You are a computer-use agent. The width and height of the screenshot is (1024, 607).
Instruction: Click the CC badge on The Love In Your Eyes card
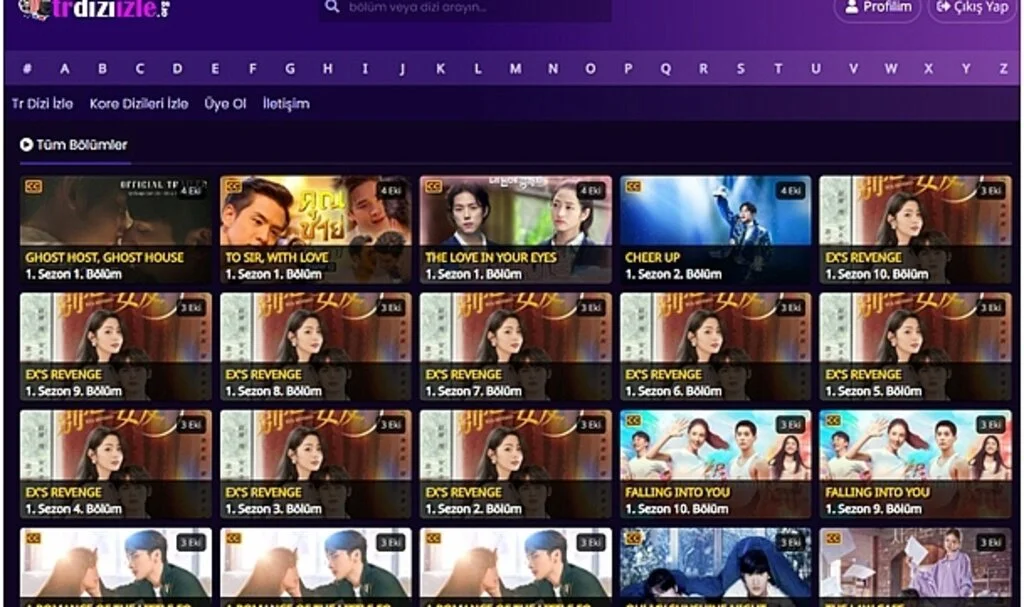point(434,187)
